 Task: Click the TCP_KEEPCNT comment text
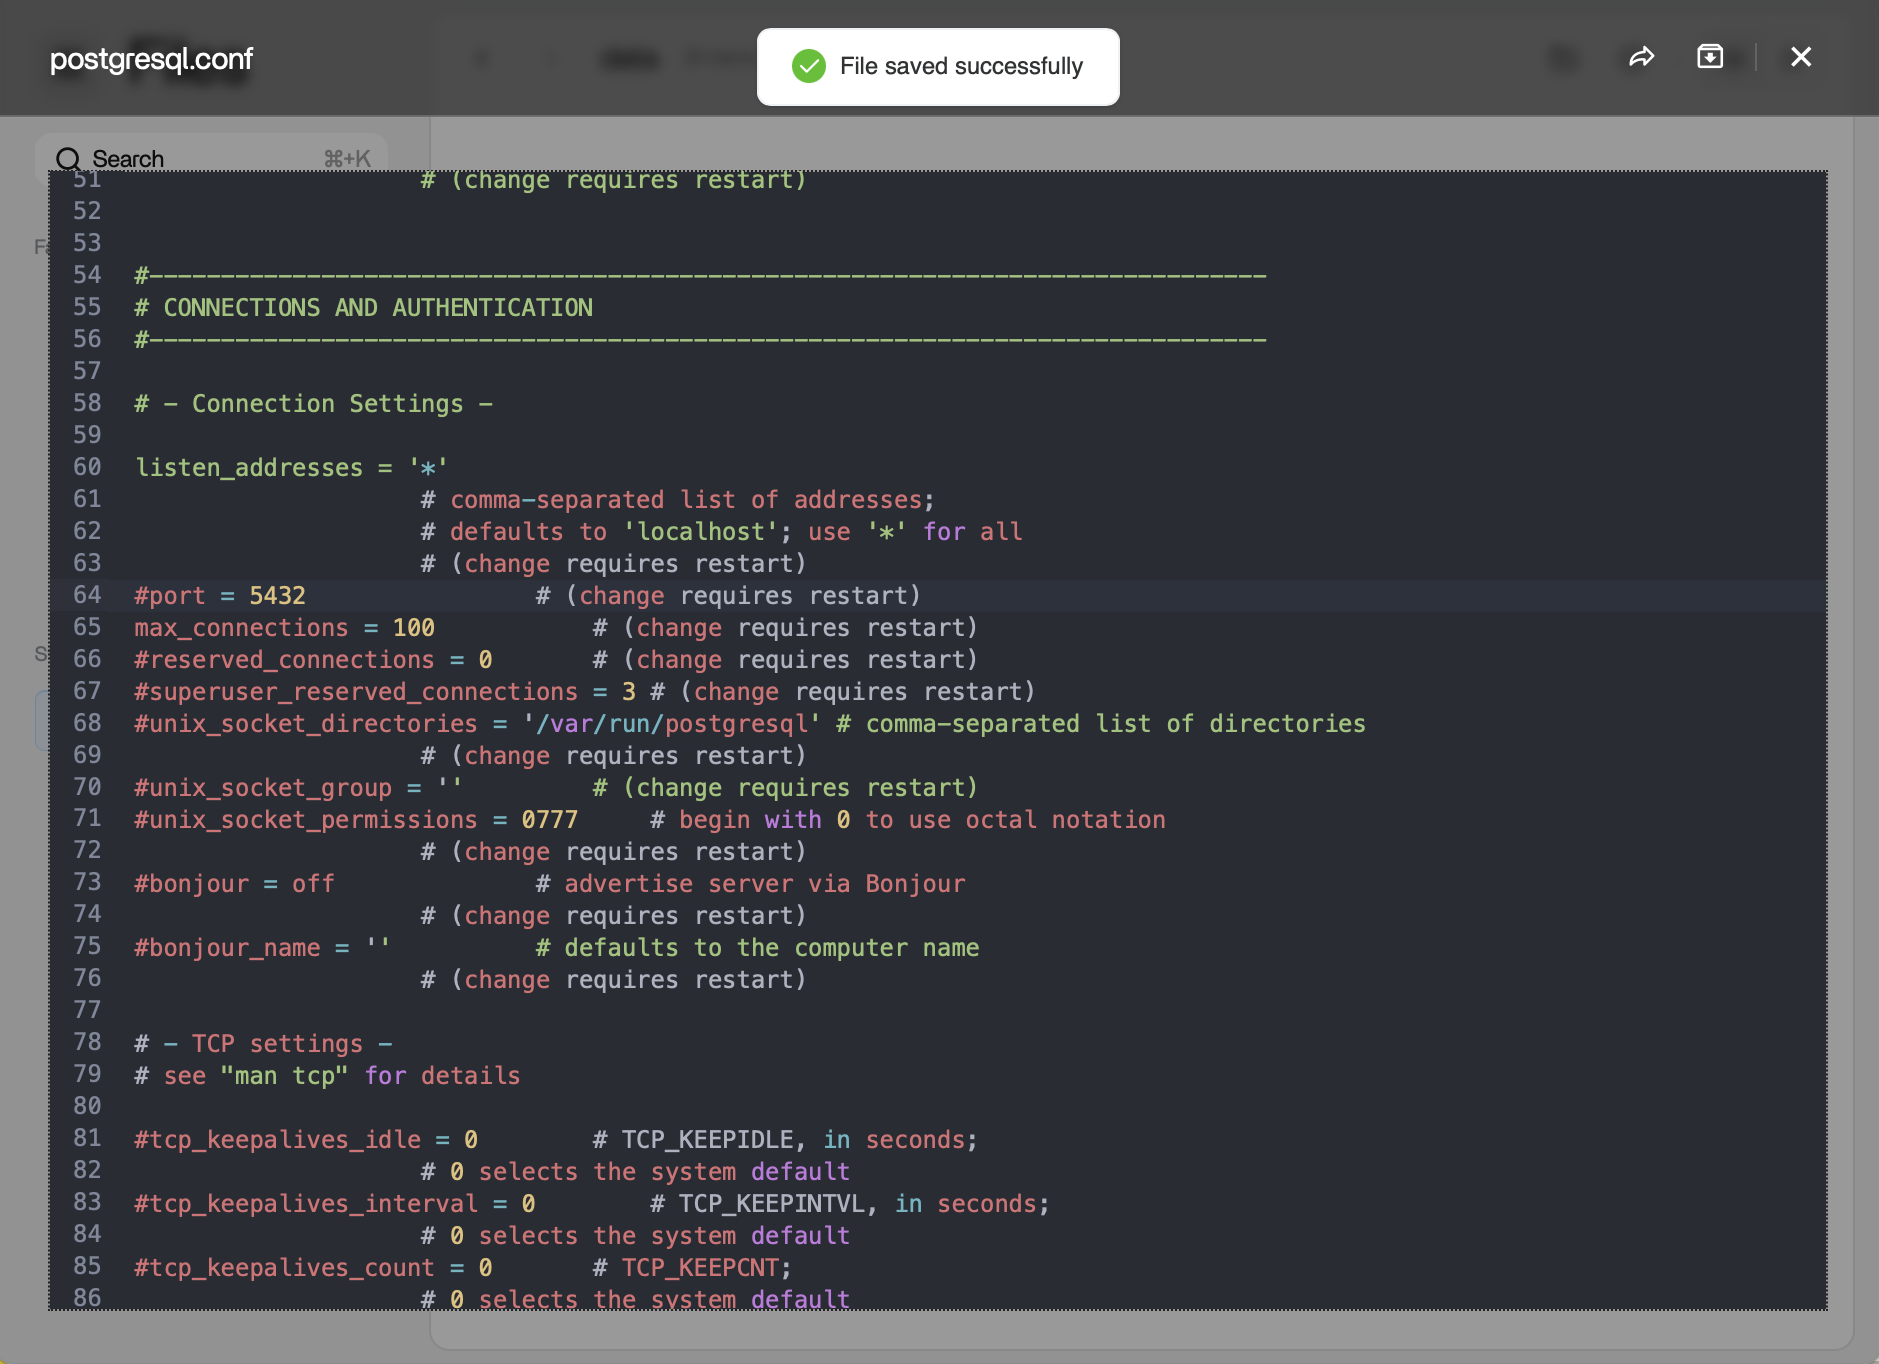point(692,1267)
